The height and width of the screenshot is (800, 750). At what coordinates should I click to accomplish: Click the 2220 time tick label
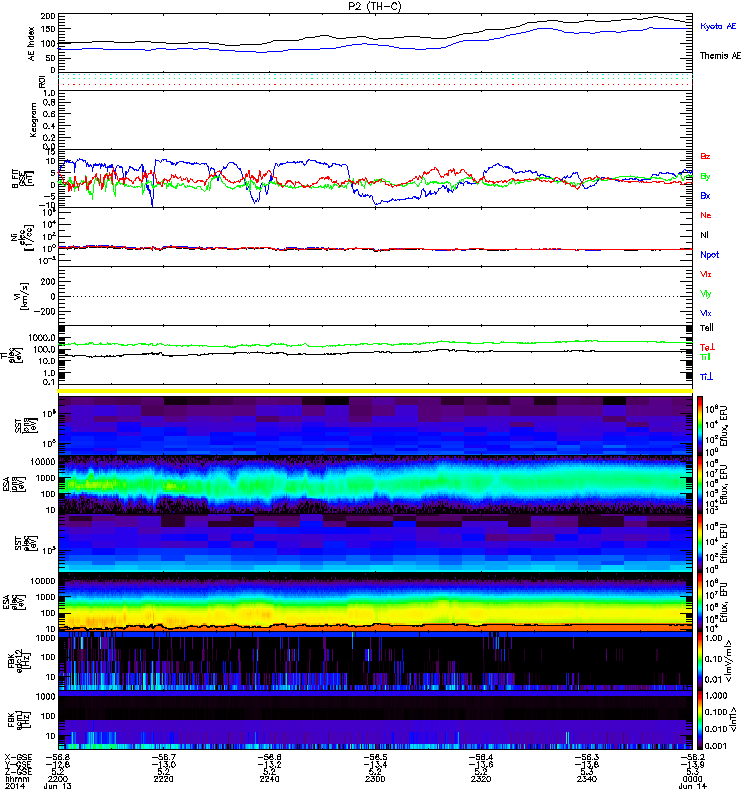pyautogui.click(x=163, y=779)
